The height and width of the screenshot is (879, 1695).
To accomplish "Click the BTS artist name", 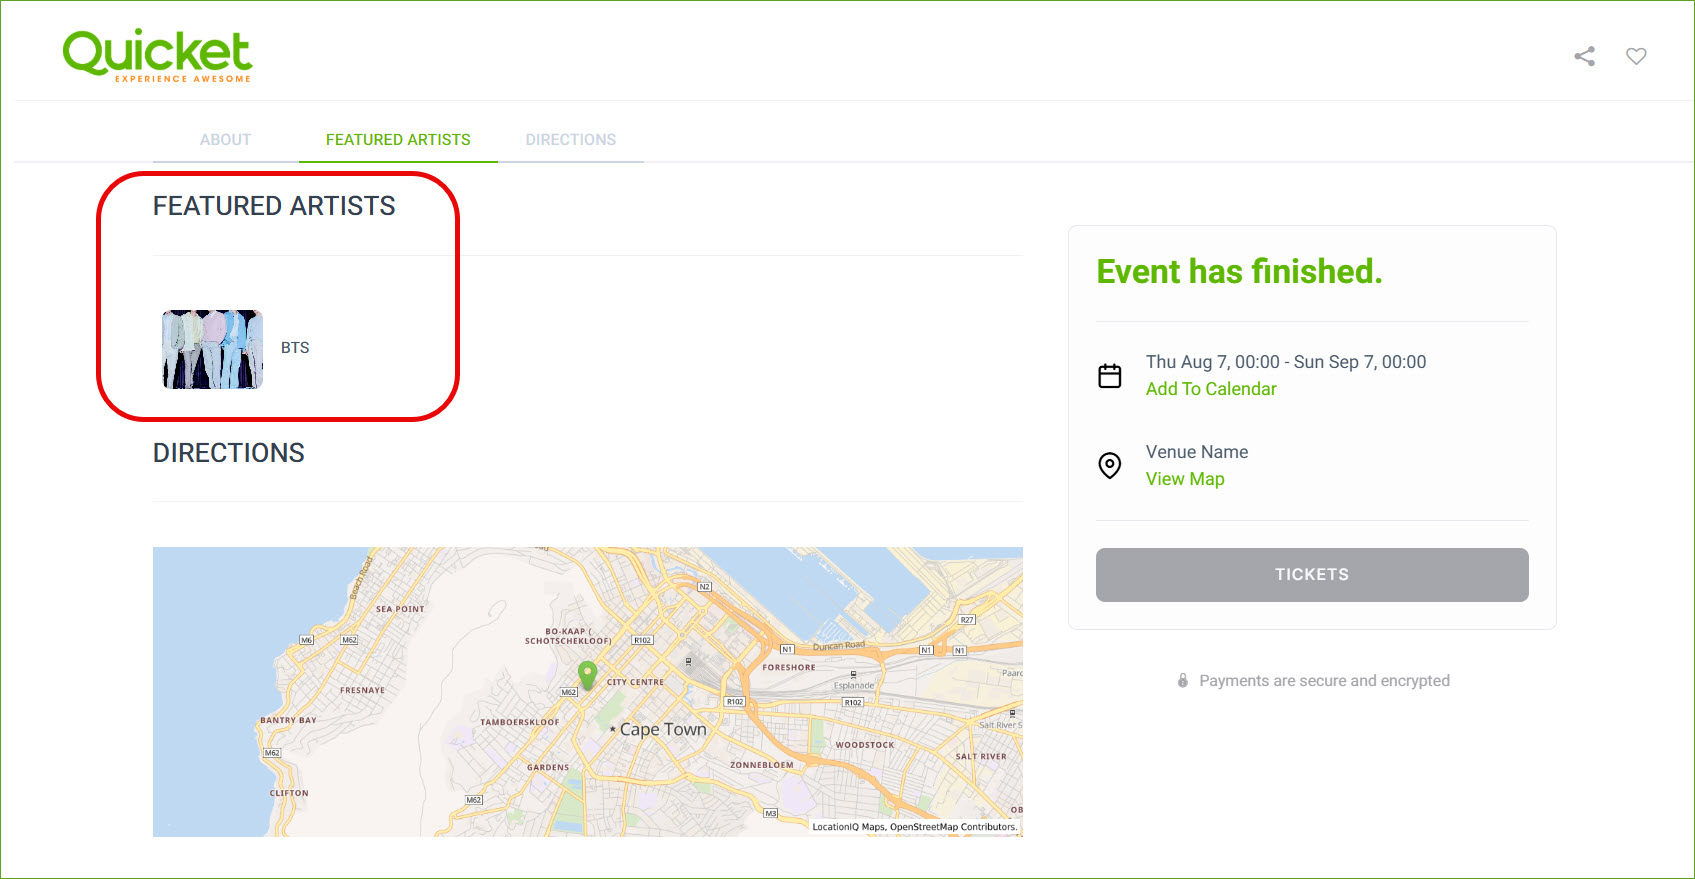I will (x=295, y=348).
